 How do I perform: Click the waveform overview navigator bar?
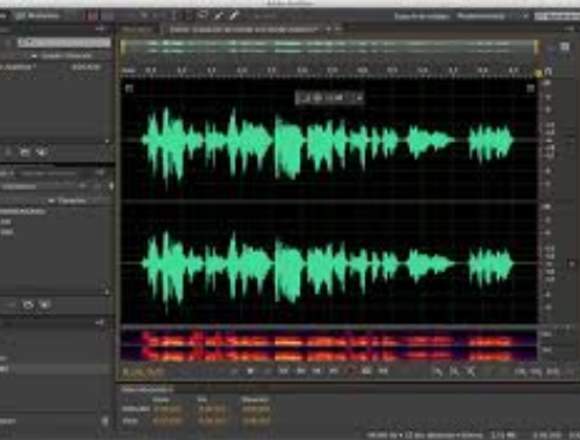329,47
